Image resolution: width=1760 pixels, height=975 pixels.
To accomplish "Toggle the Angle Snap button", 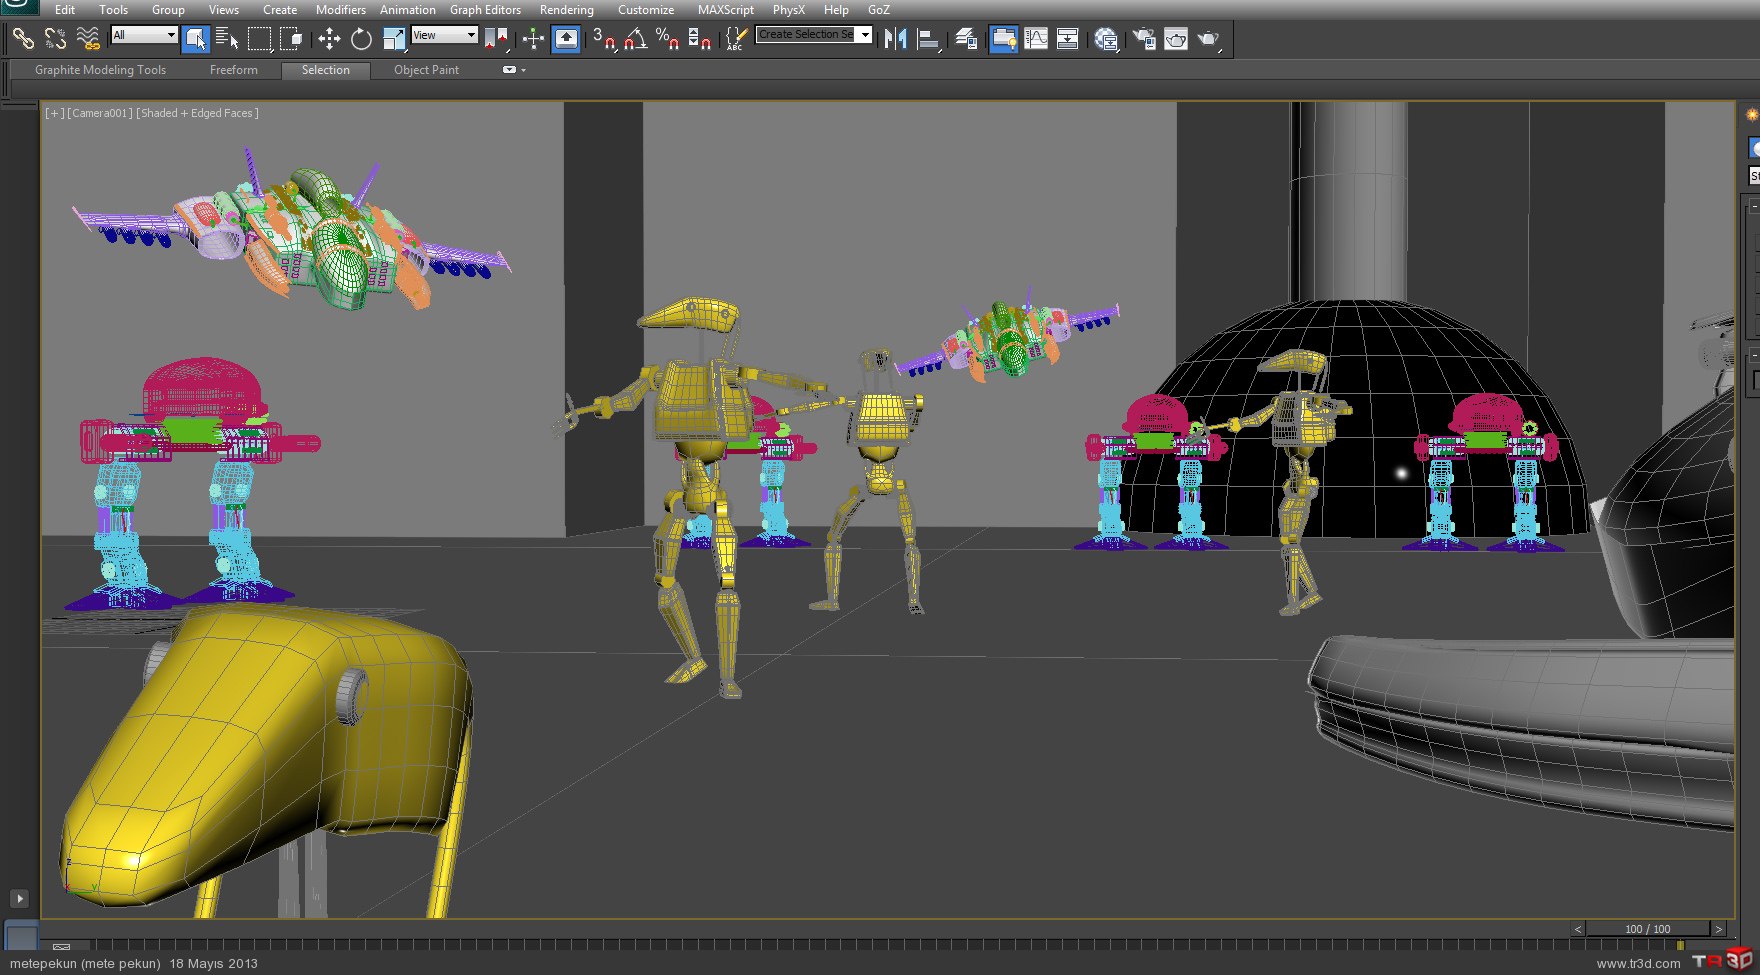I will [x=635, y=39].
